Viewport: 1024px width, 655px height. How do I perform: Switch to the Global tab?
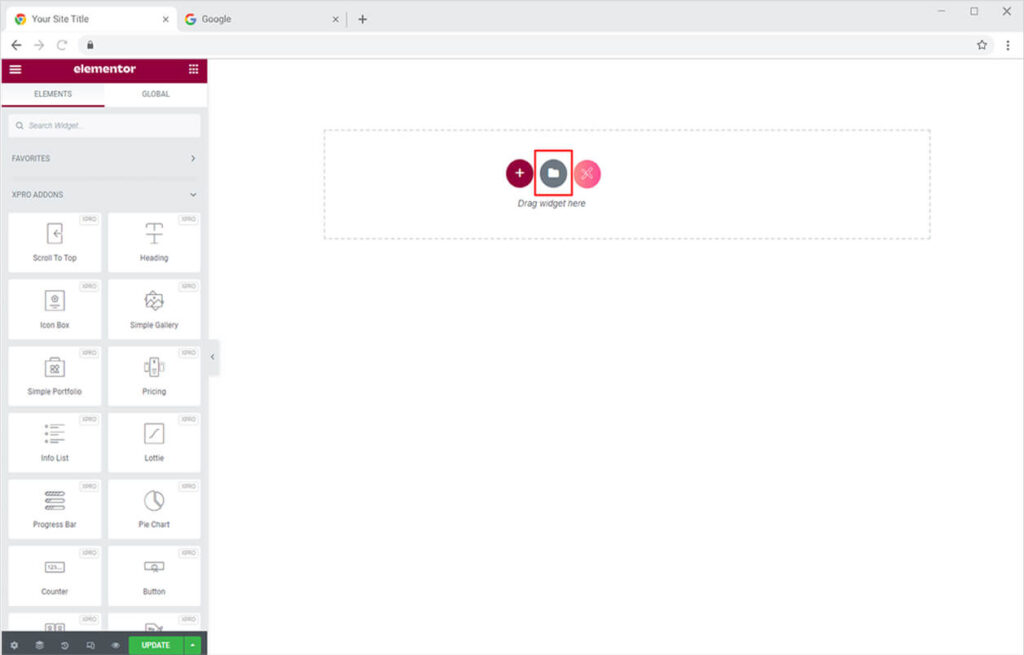point(155,94)
